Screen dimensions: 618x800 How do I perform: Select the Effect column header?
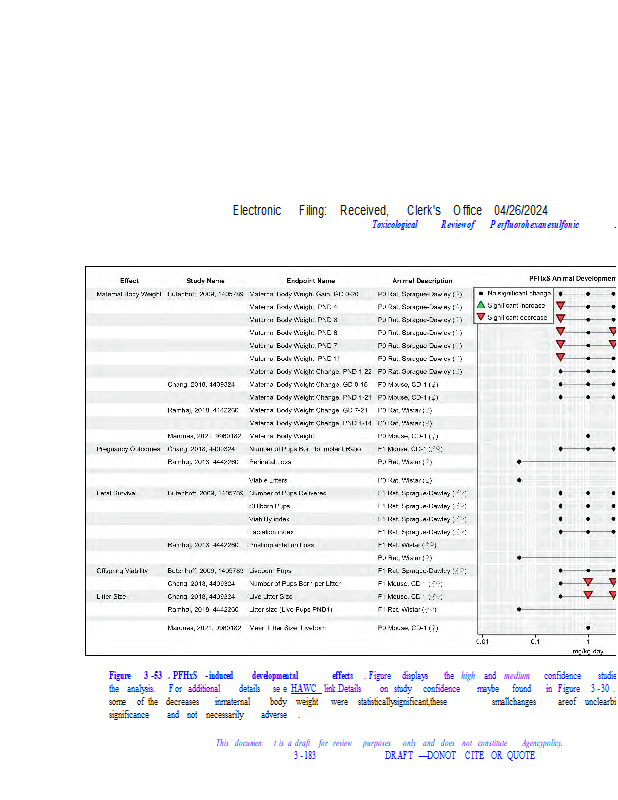(x=130, y=280)
